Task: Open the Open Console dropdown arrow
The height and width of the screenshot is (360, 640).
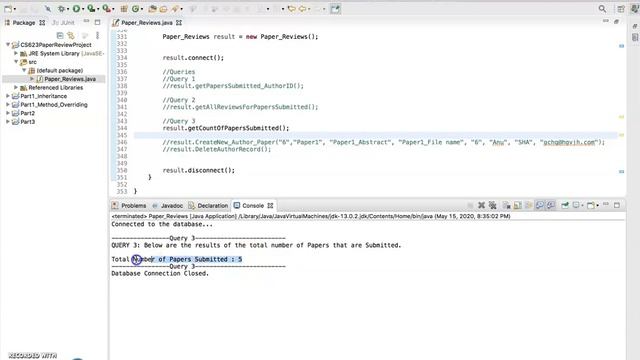Action: pyautogui.click(x=597, y=206)
